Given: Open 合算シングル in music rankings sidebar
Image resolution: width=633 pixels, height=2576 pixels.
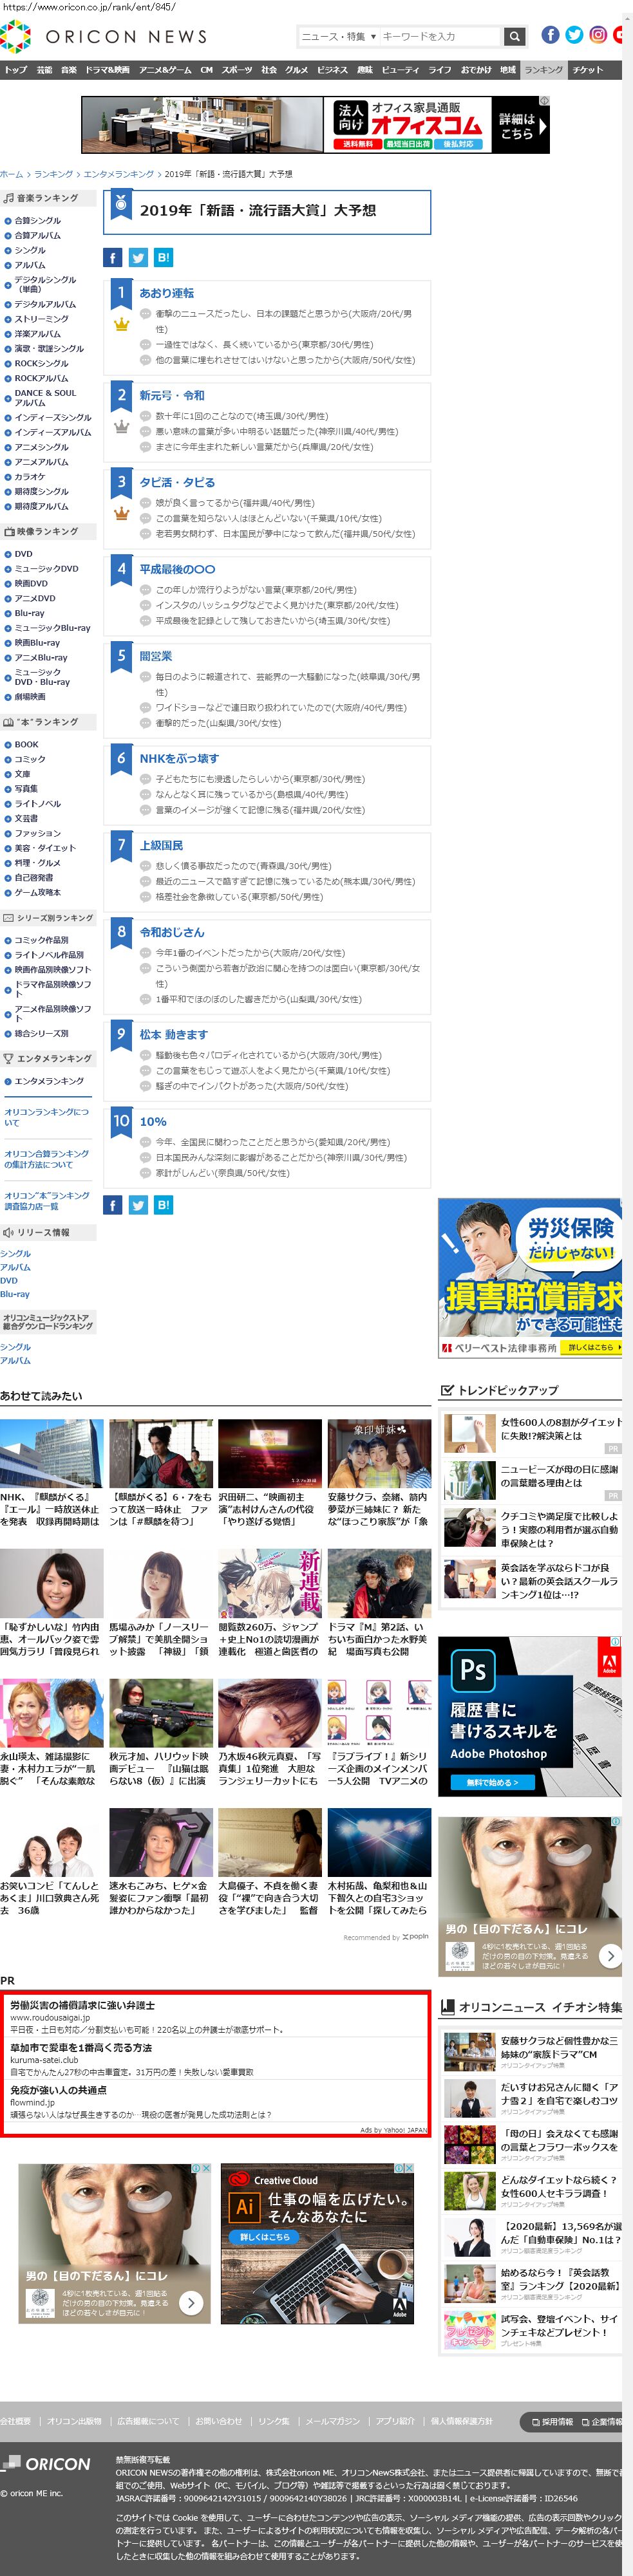Looking at the screenshot, I should tap(37, 220).
